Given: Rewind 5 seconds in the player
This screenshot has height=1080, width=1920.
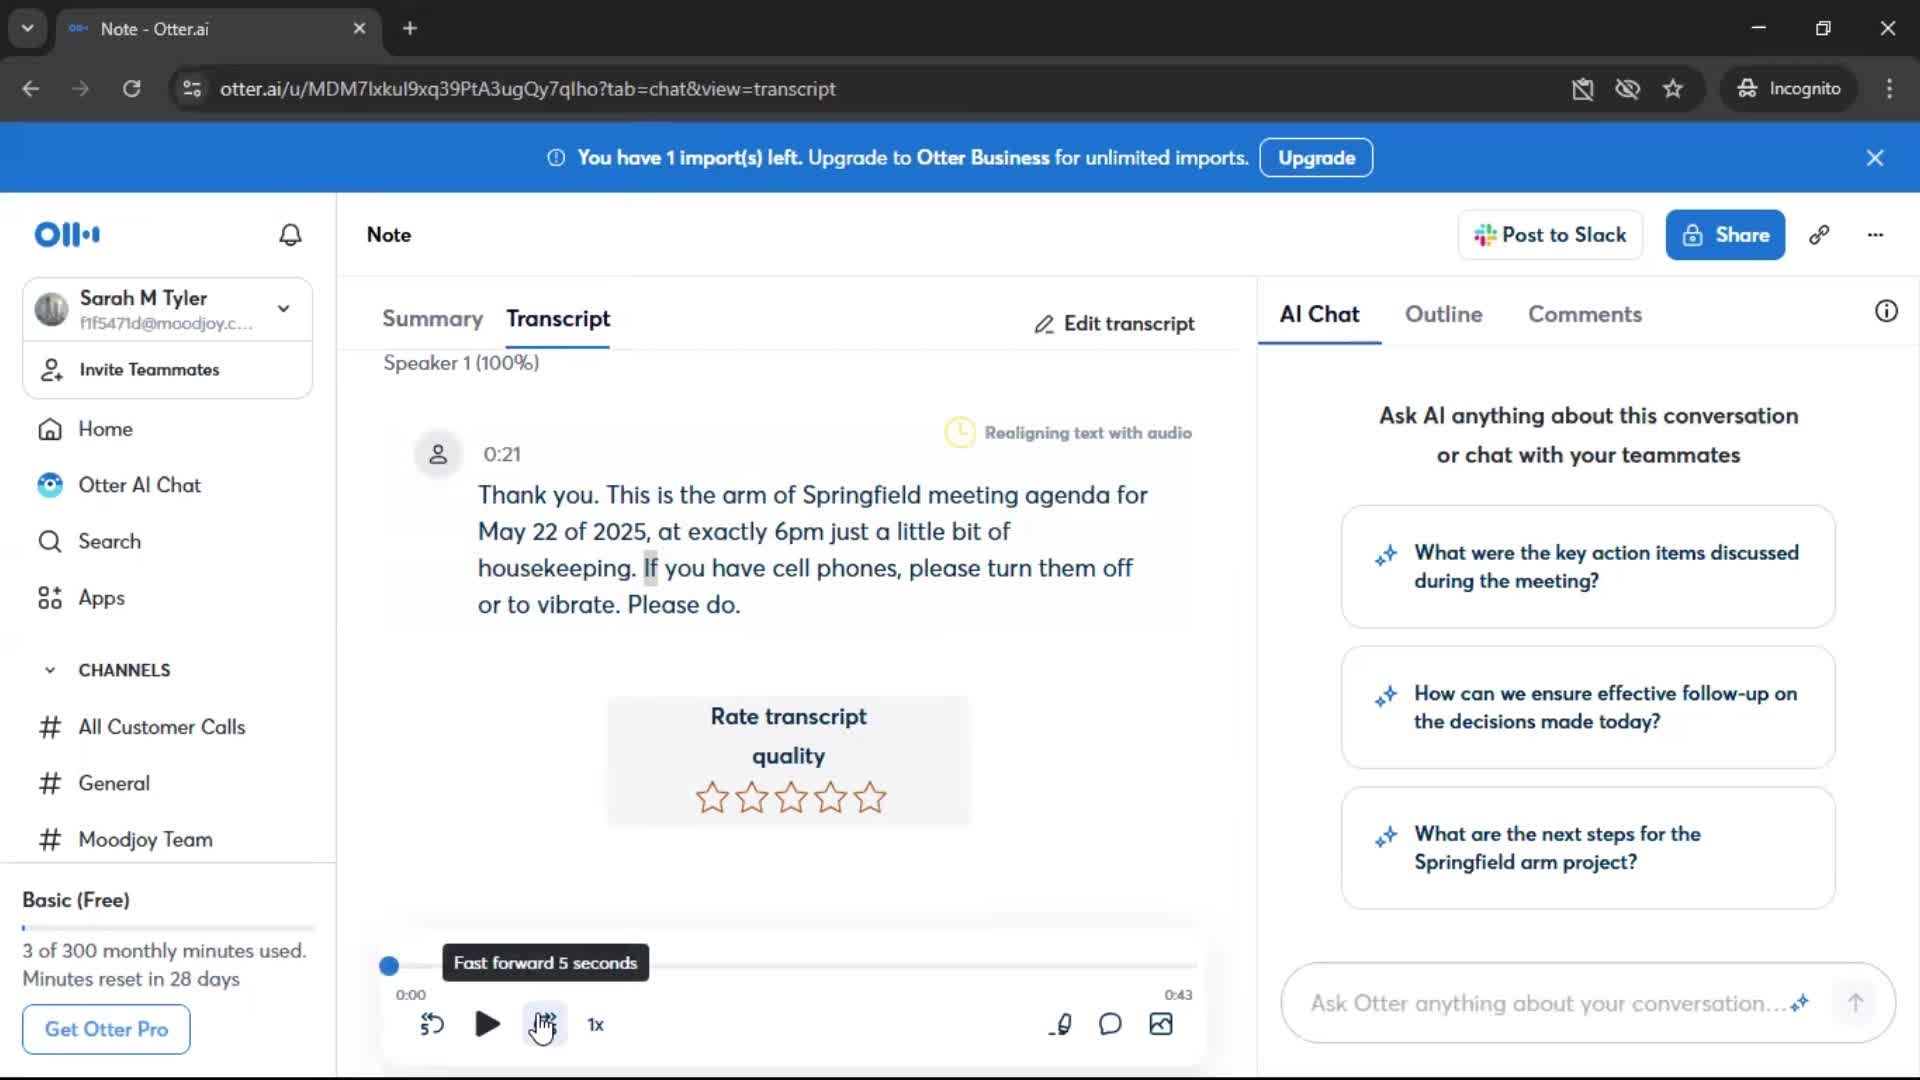Looking at the screenshot, I should point(432,1024).
